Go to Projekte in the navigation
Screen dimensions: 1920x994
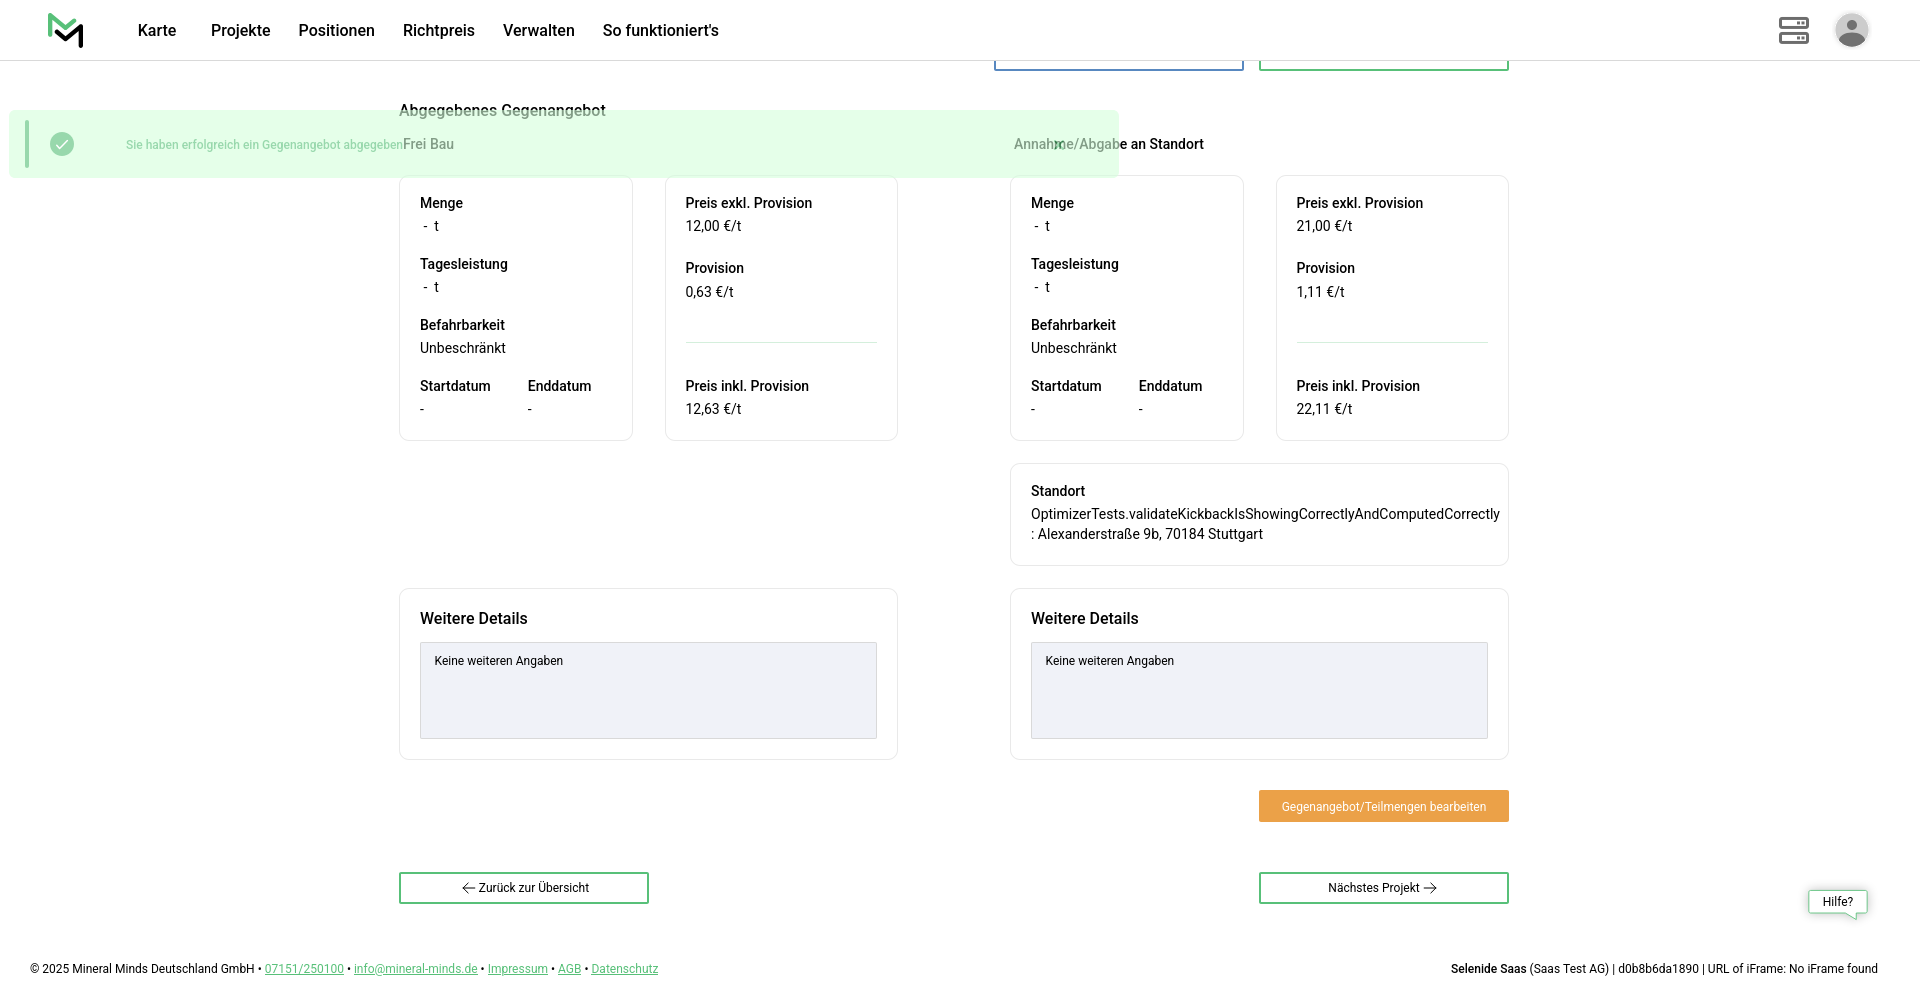pos(240,30)
